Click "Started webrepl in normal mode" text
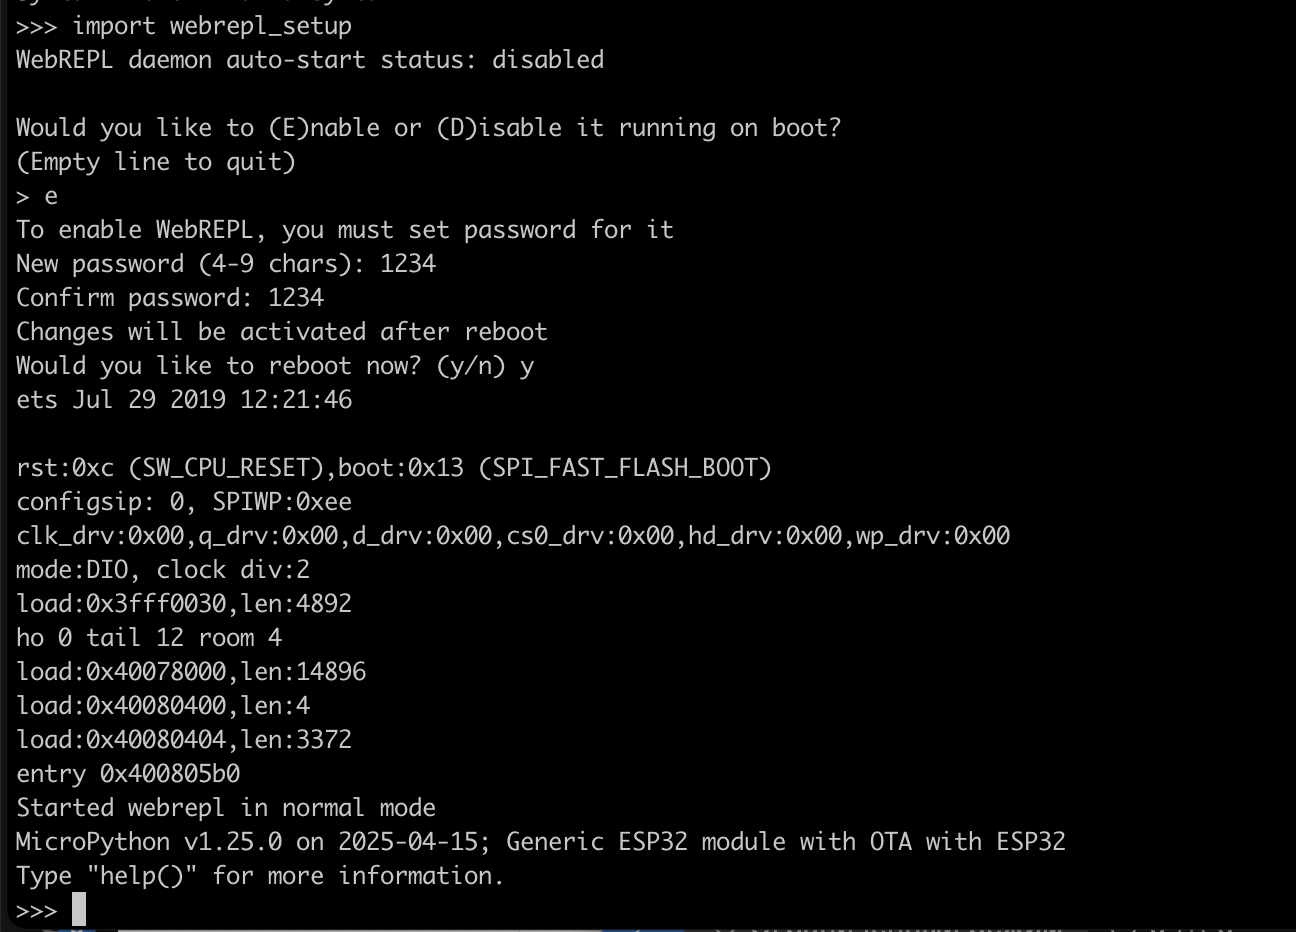This screenshot has width=1296, height=932. (x=226, y=808)
